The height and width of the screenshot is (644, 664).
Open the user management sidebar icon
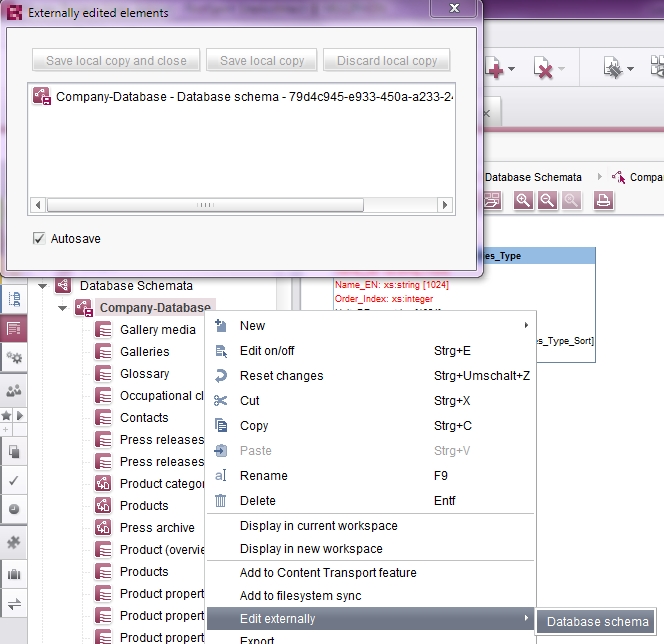pos(14,390)
